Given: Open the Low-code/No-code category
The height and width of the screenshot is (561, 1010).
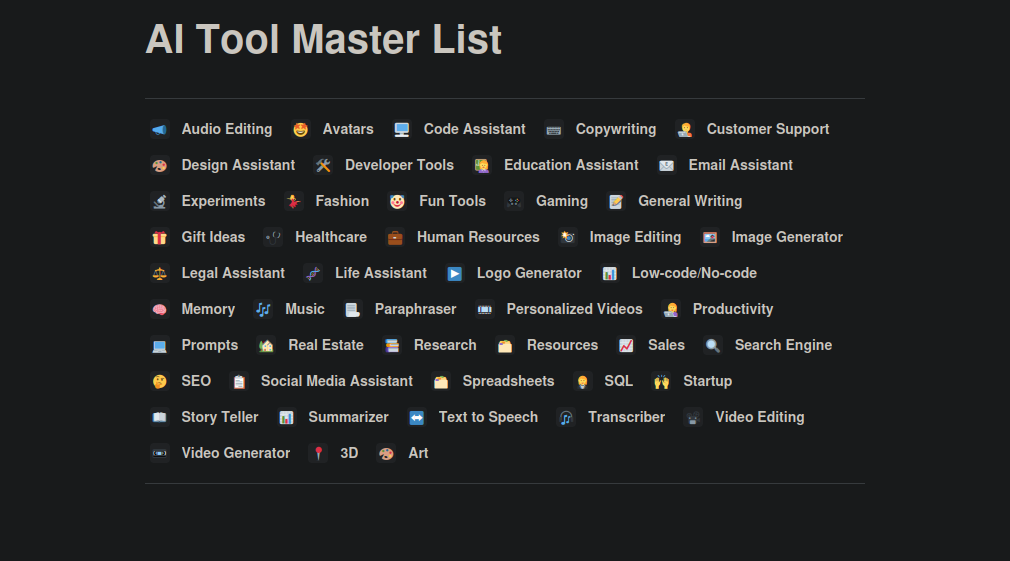Looking at the screenshot, I should click(x=694, y=274).
